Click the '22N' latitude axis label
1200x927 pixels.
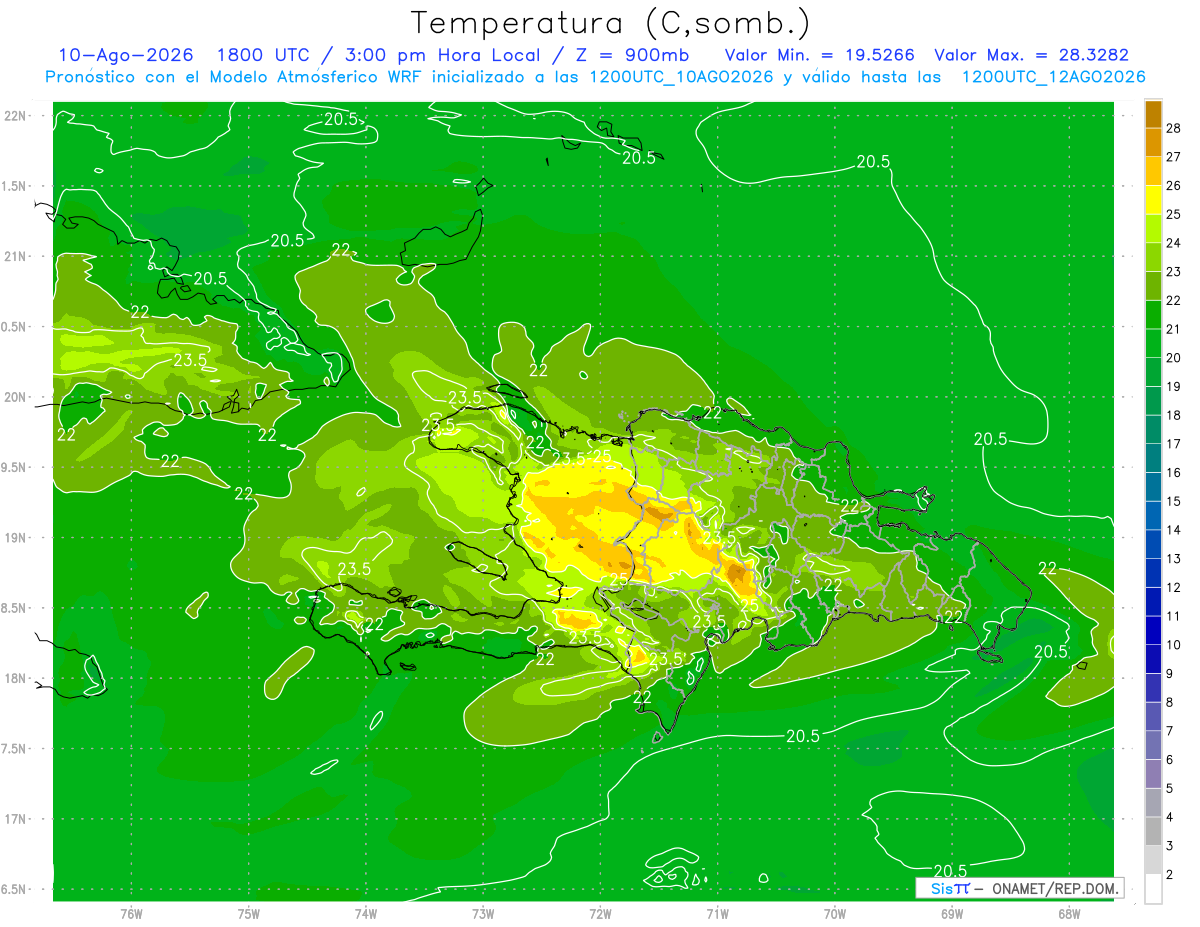[15, 116]
